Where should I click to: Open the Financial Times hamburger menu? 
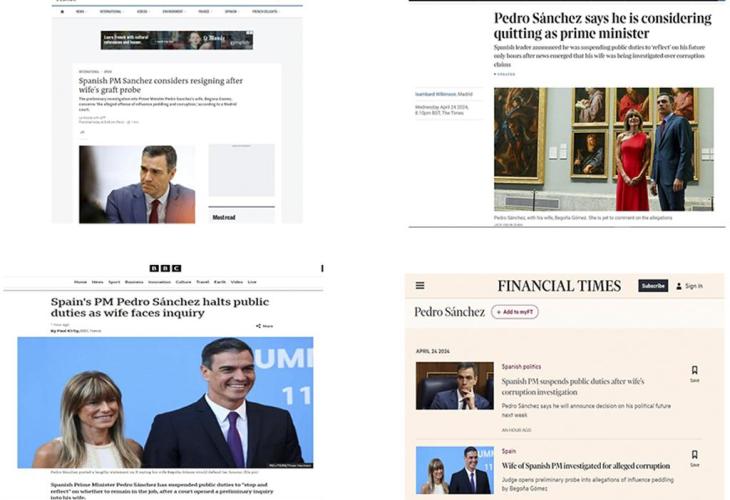[x=419, y=285]
